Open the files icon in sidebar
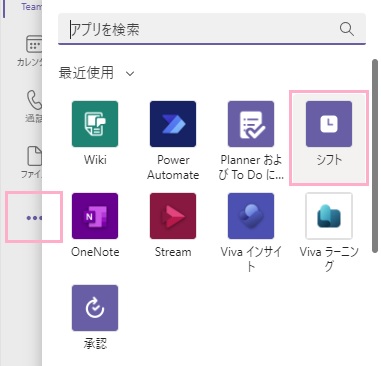This screenshot has width=381, height=366. 34,156
